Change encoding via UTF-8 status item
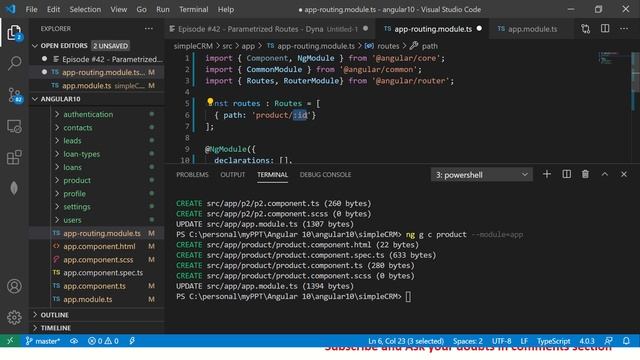 pos(502,341)
